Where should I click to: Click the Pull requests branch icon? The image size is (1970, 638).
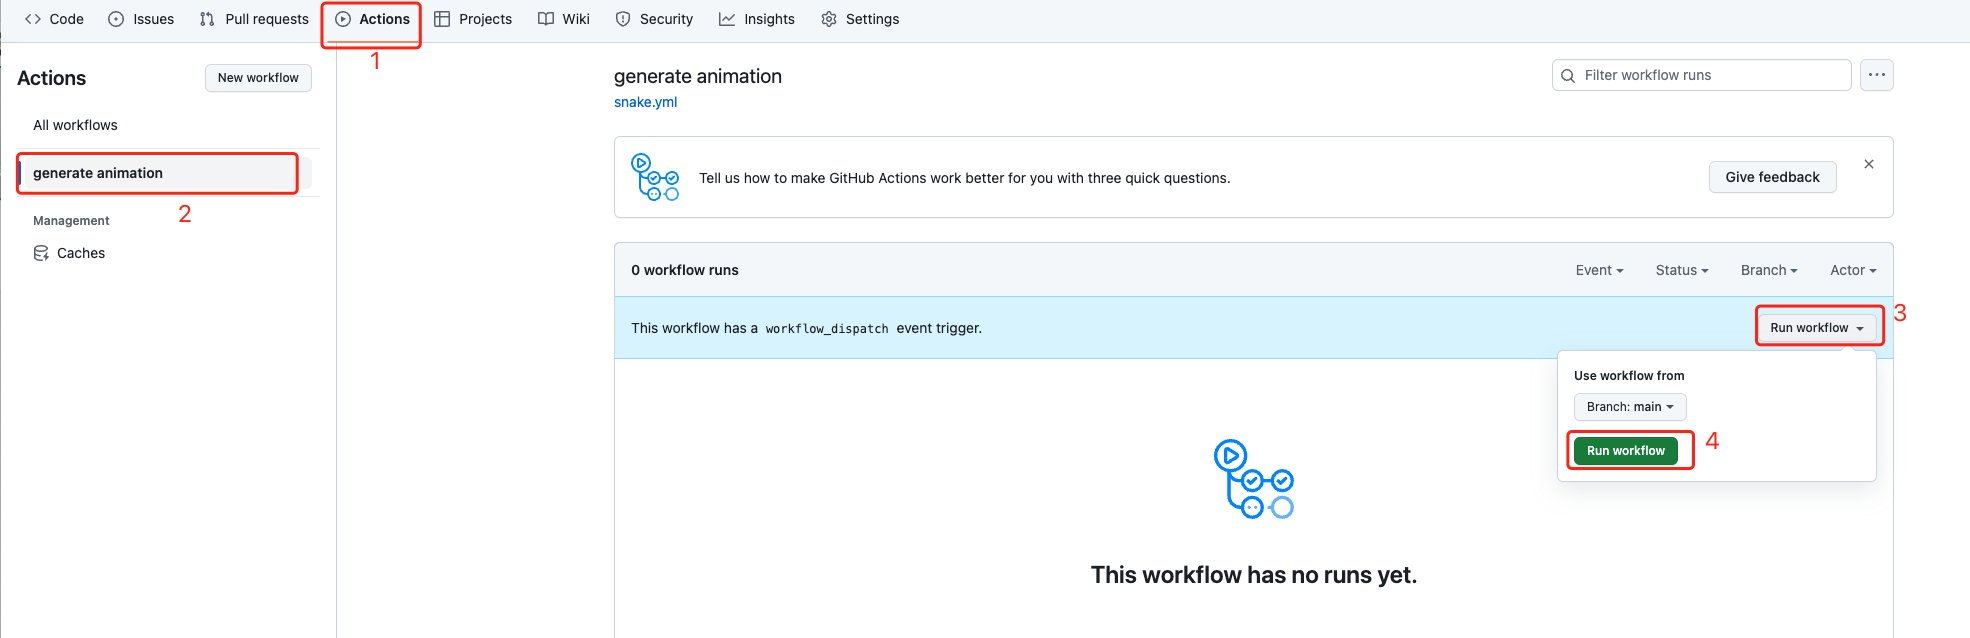click(x=207, y=19)
